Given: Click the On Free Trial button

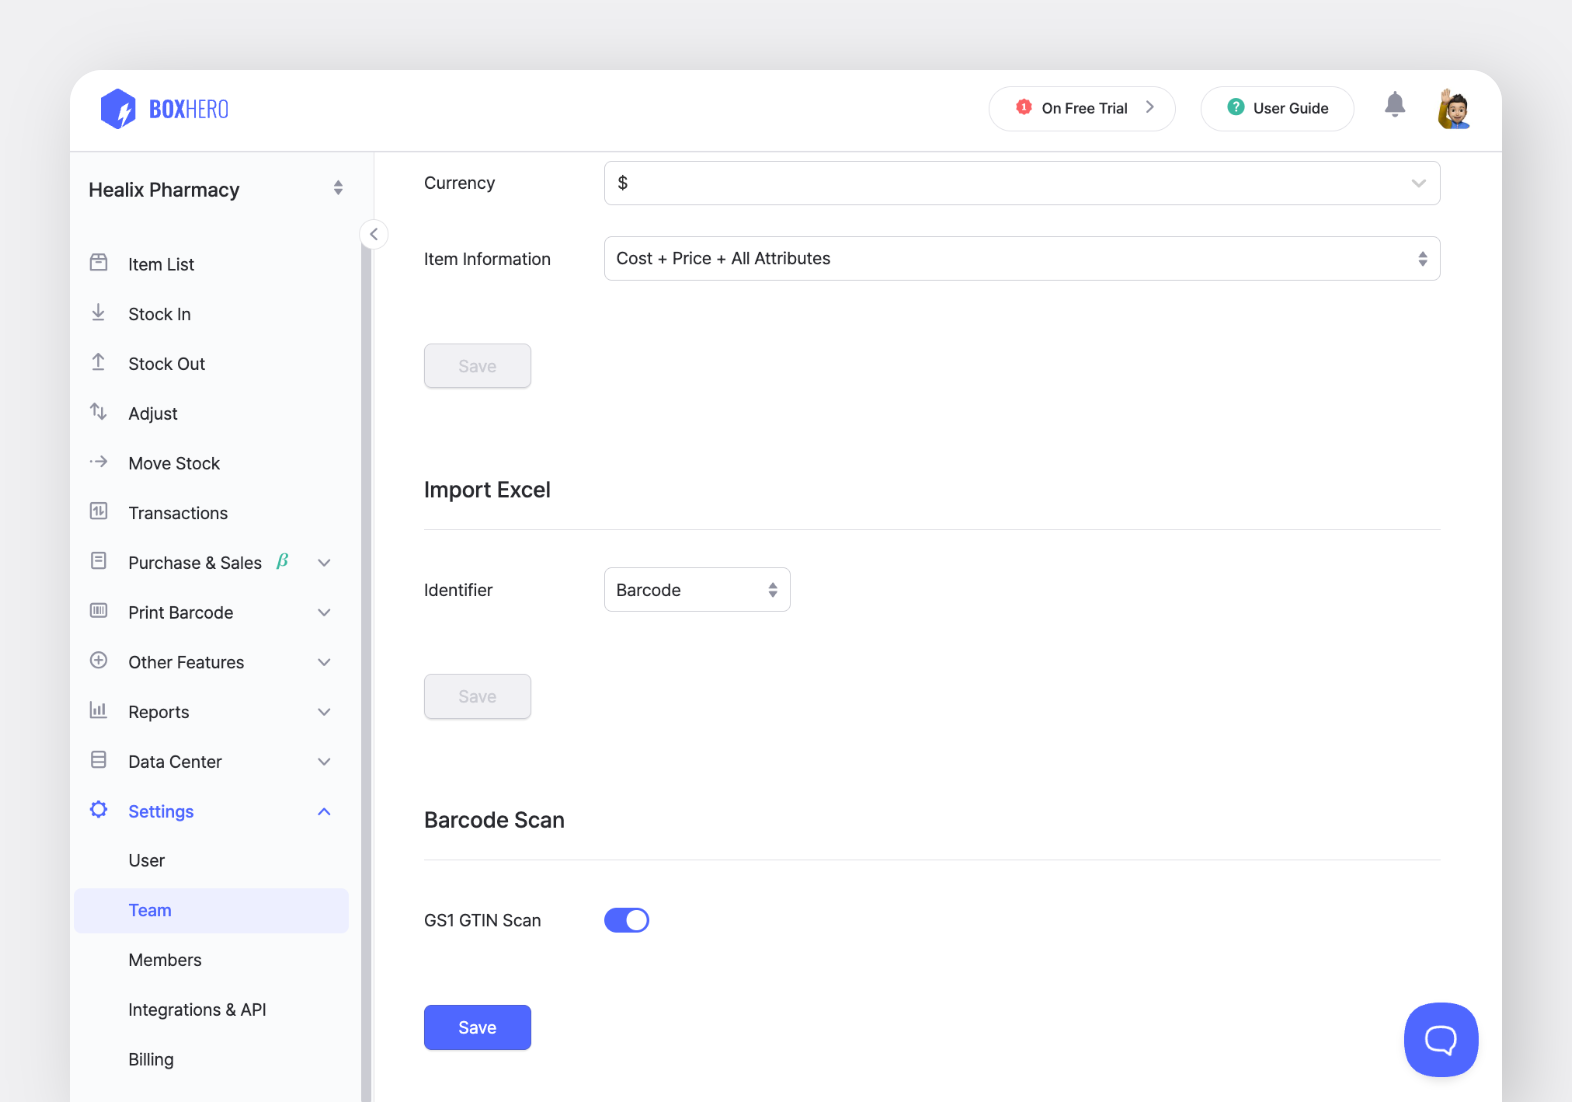Looking at the screenshot, I should (x=1082, y=108).
